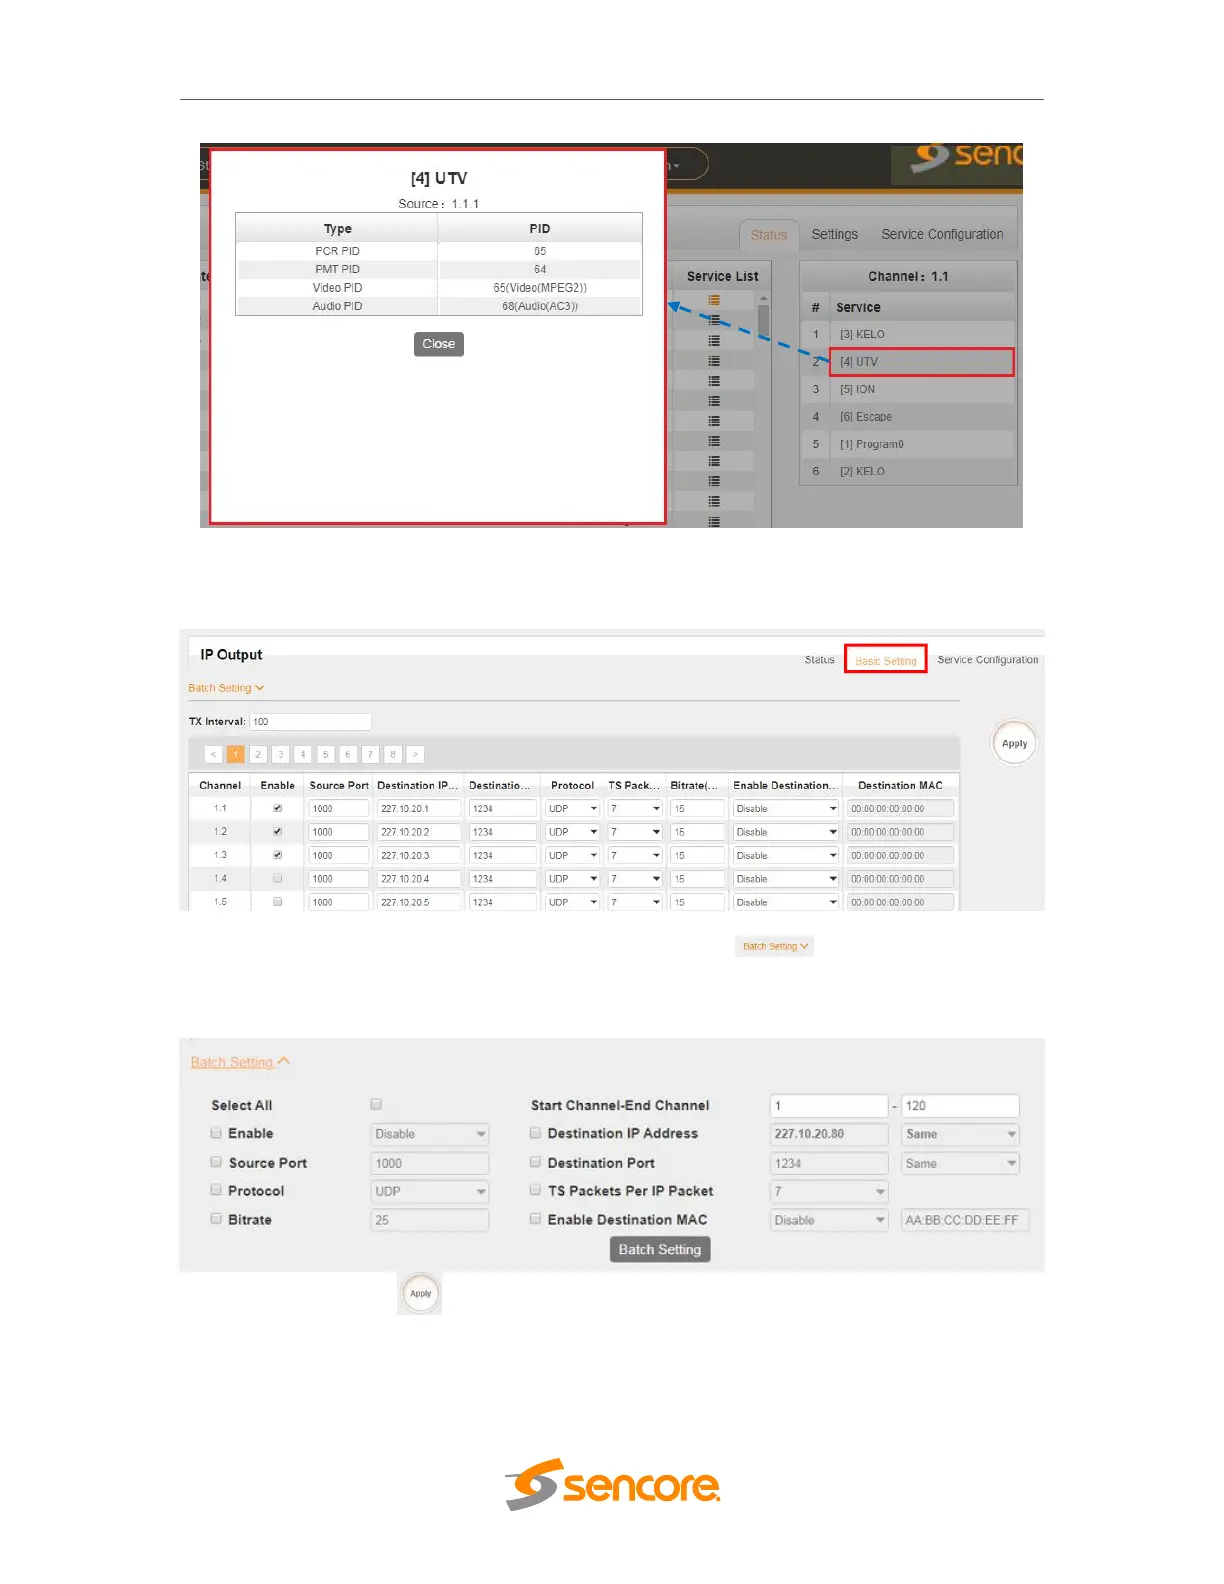Screen dimensions: 1224x1584
Task: Open page 4 of the channel pagination
Action: (303, 754)
